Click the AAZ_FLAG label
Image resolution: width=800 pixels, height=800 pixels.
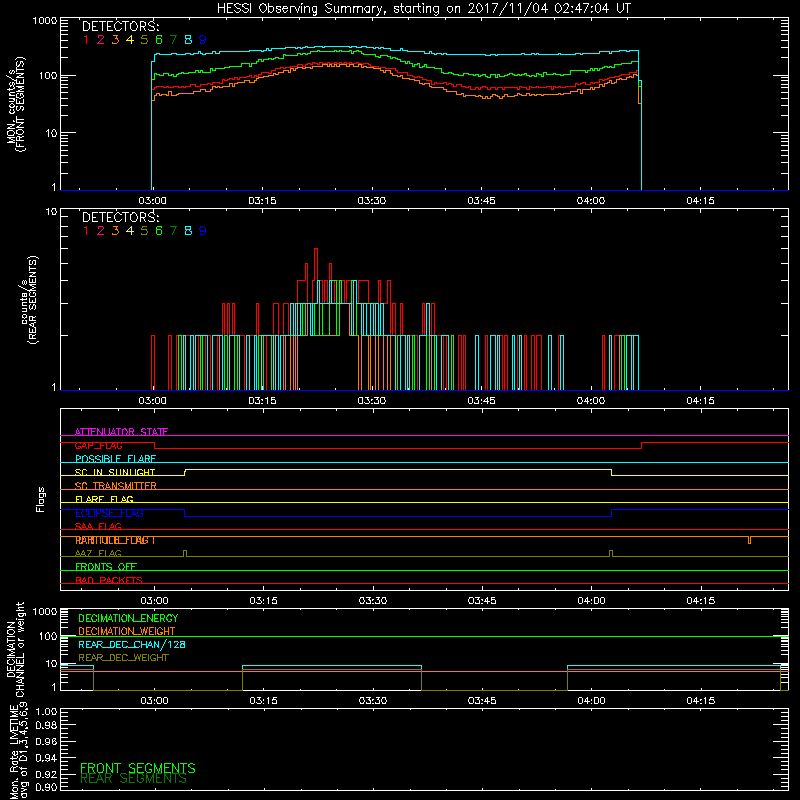point(98,553)
